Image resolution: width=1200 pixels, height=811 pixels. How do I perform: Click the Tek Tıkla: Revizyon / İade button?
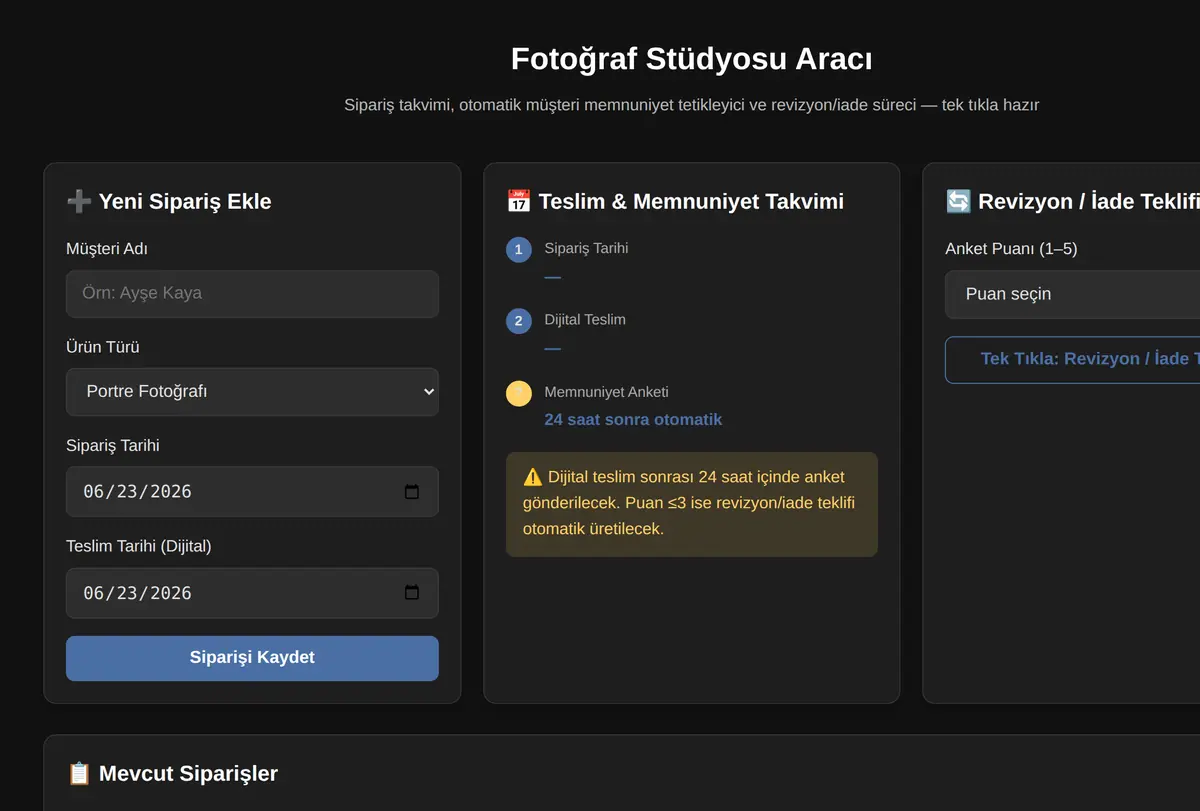point(1072,359)
